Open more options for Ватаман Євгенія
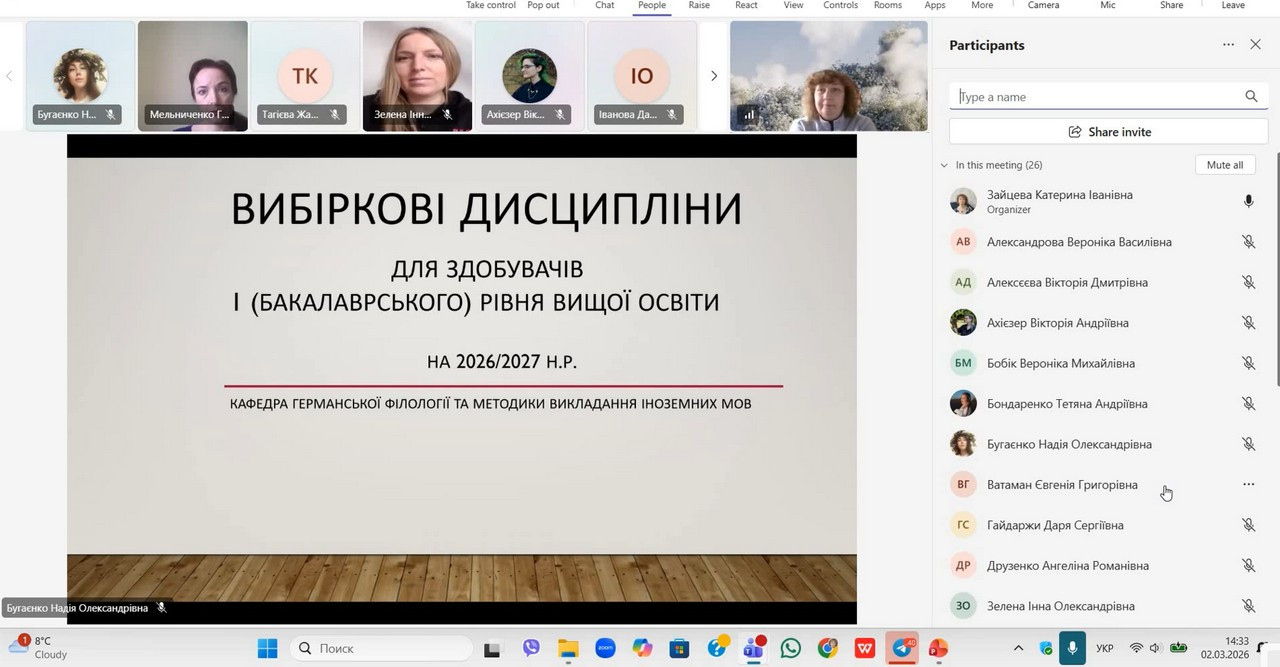This screenshot has width=1280, height=667. coord(1248,485)
